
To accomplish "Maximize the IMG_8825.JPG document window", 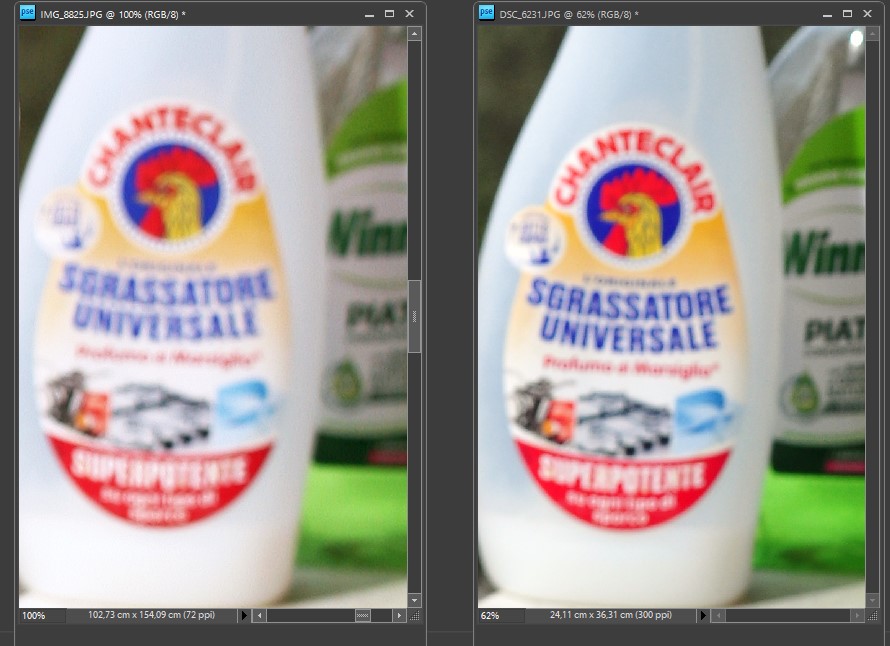I will [x=389, y=14].
